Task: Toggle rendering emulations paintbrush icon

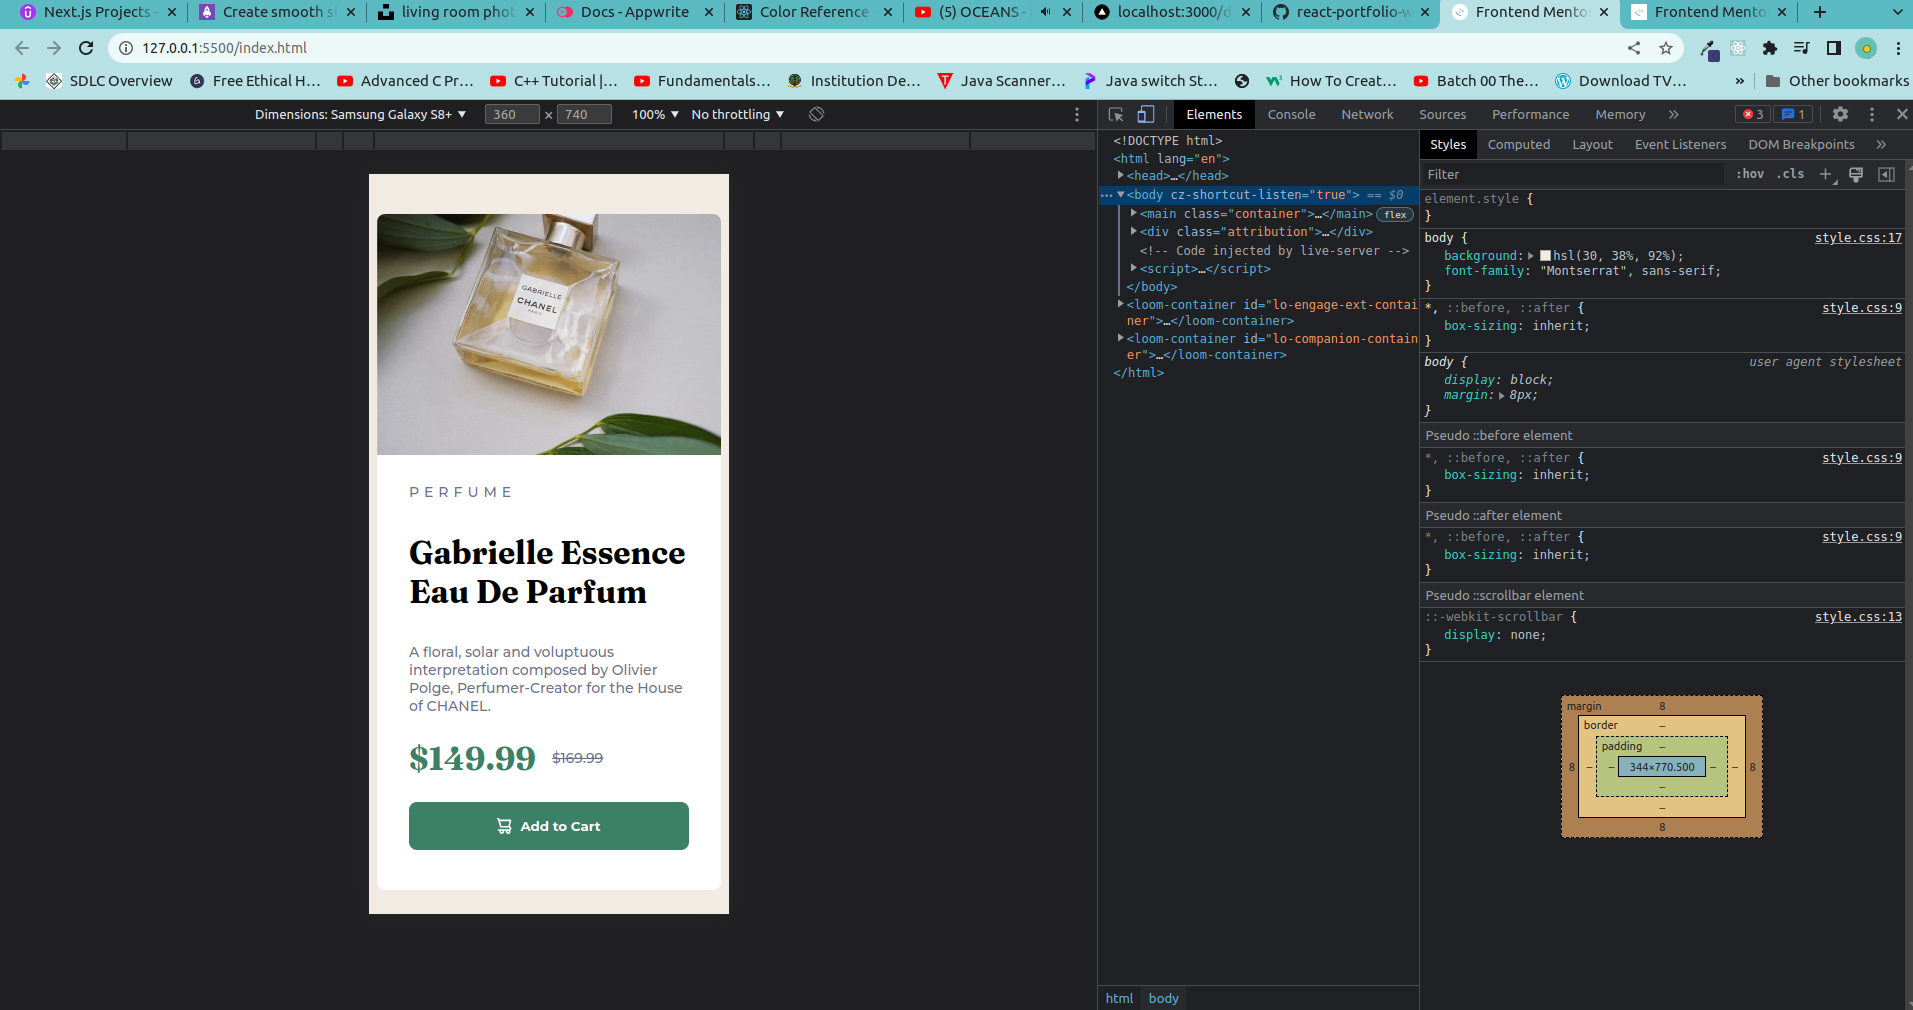Action: point(1856,174)
